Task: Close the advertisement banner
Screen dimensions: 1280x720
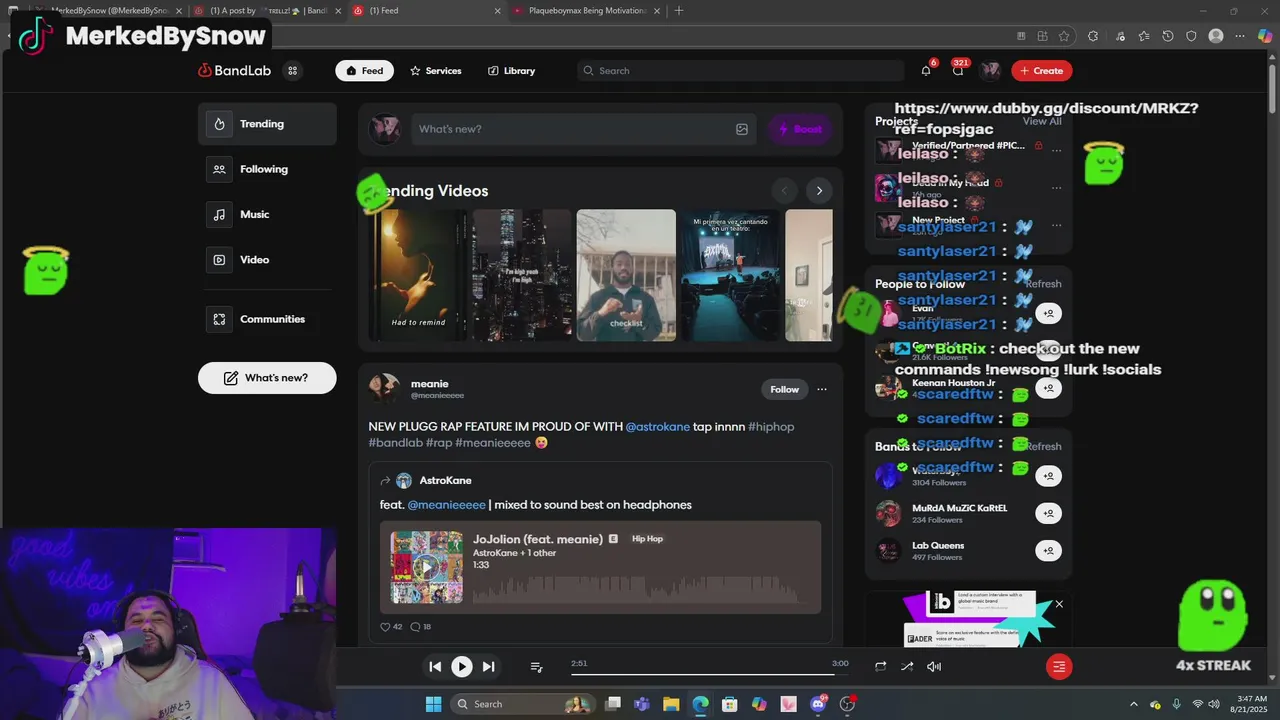Action: 1059,604
